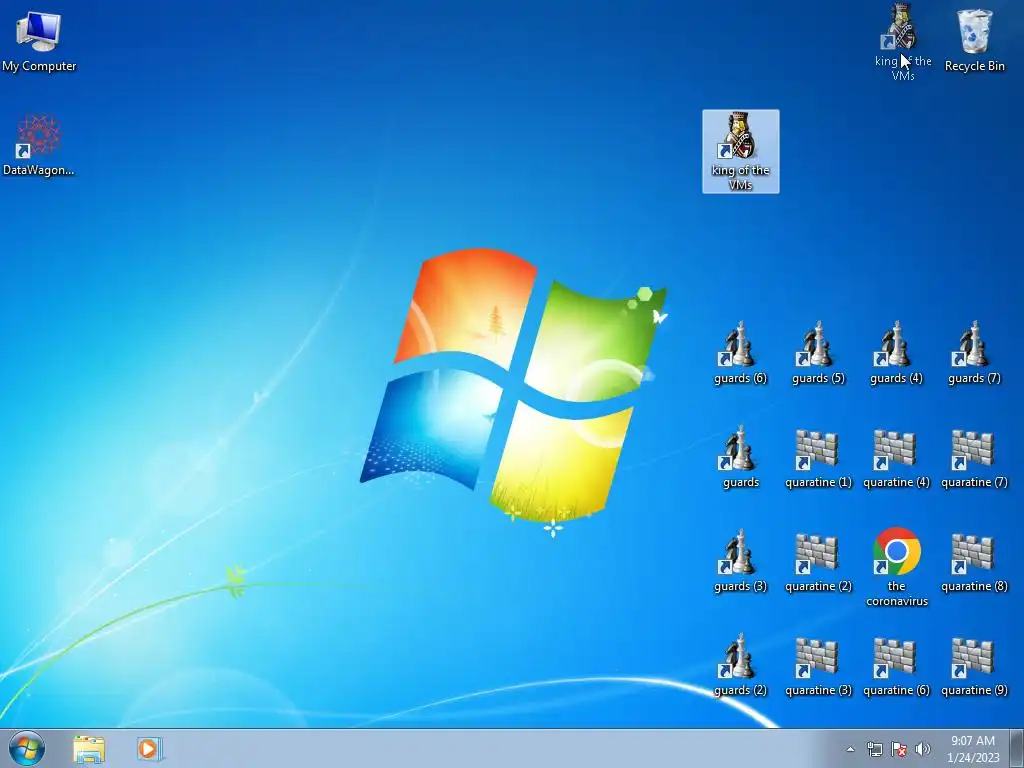Select the quaratine (1) wall icon

[x=818, y=449]
